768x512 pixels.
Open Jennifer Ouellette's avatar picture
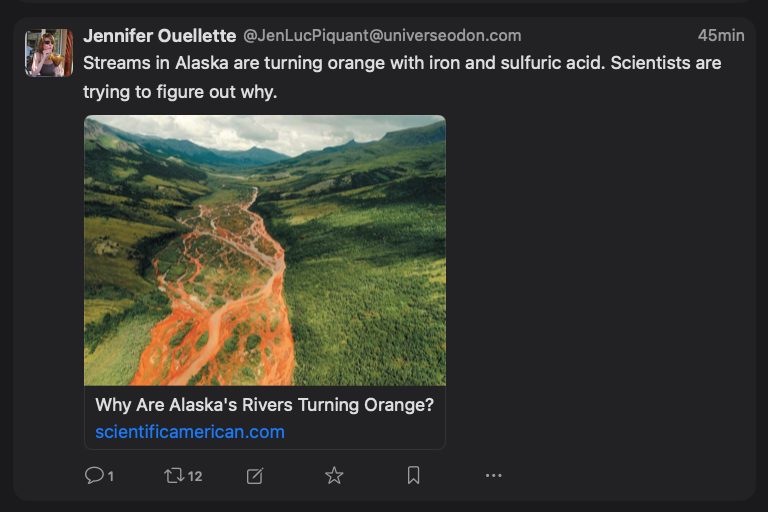pos(49,53)
